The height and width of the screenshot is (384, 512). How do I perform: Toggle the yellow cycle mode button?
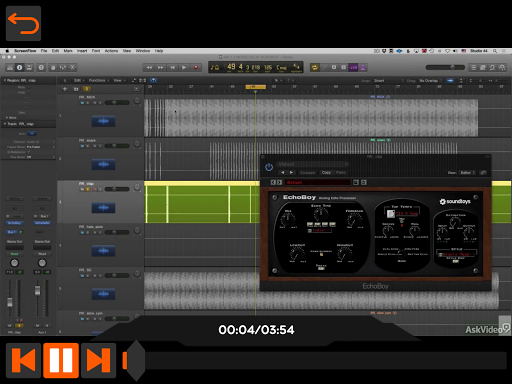314,67
